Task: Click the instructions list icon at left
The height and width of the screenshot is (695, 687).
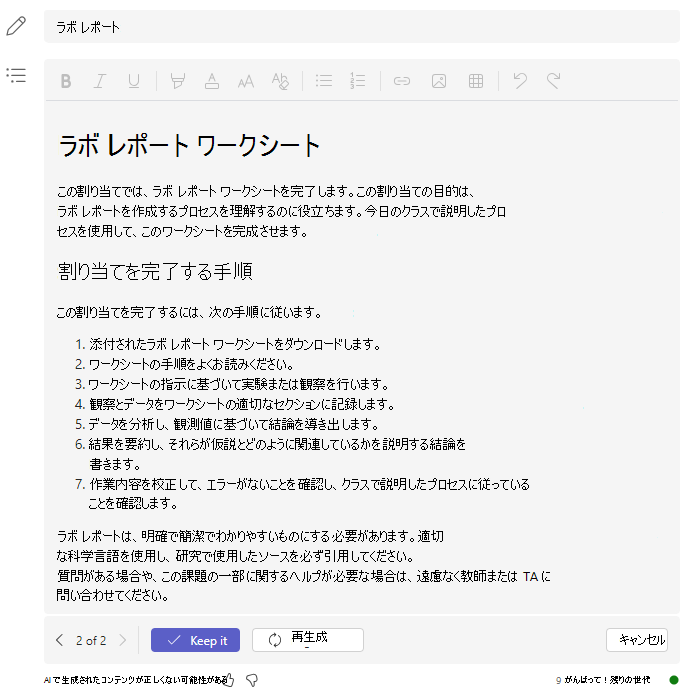Action: click(16, 75)
